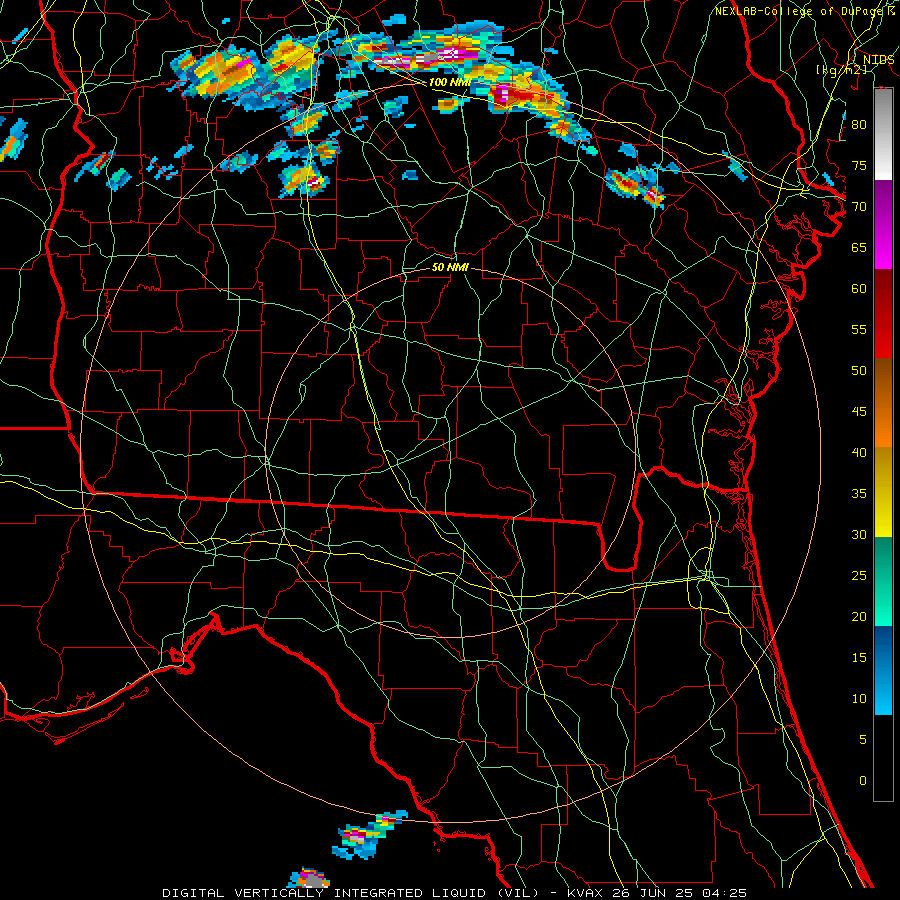Select the black bottom segment of the color bar
This screenshot has height=900, width=900.
pos(883,758)
